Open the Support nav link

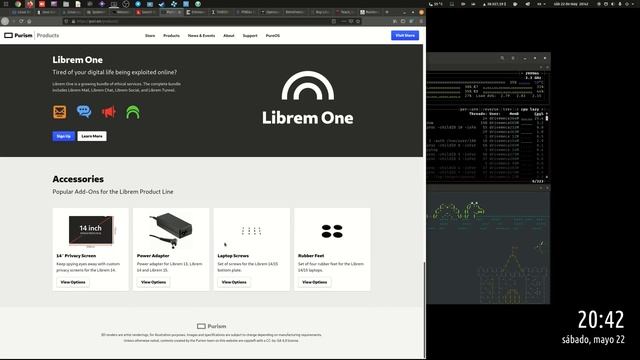coord(250,36)
